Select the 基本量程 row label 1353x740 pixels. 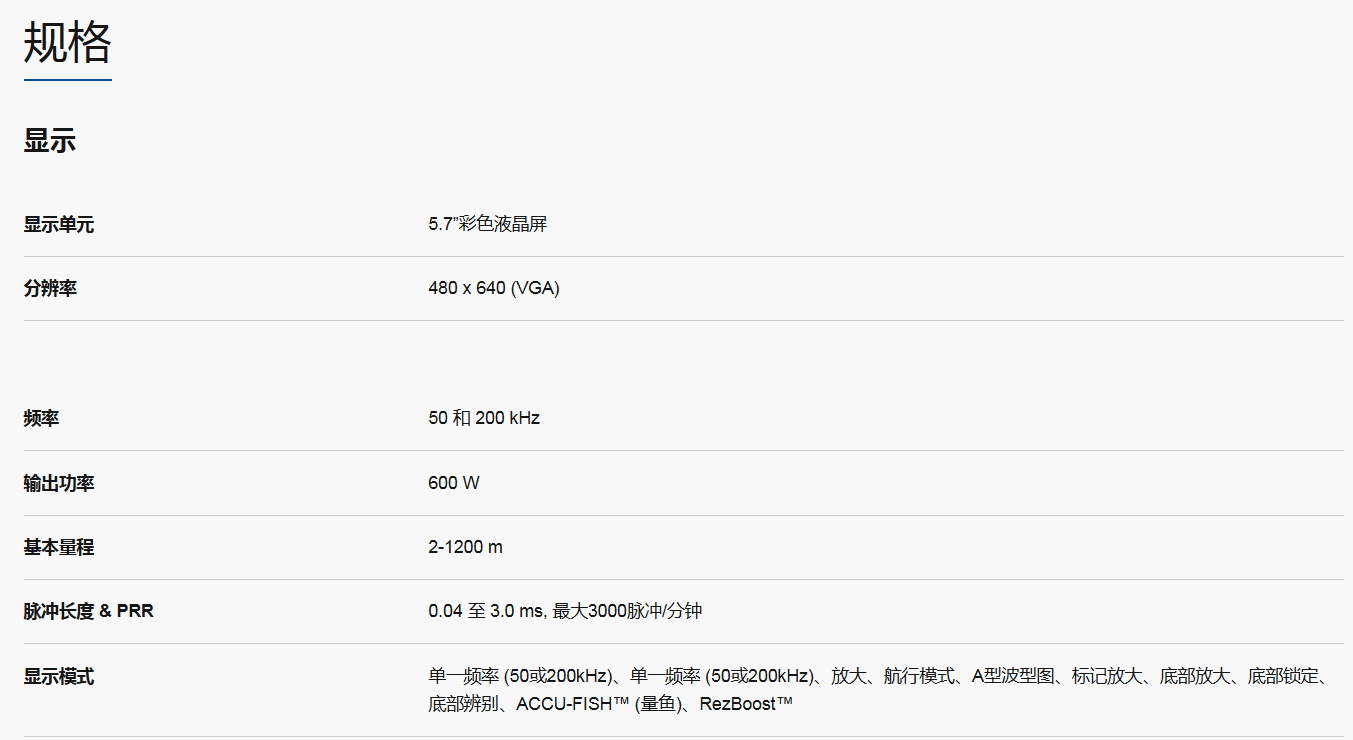pyautogui.click(x=59, y=547)
